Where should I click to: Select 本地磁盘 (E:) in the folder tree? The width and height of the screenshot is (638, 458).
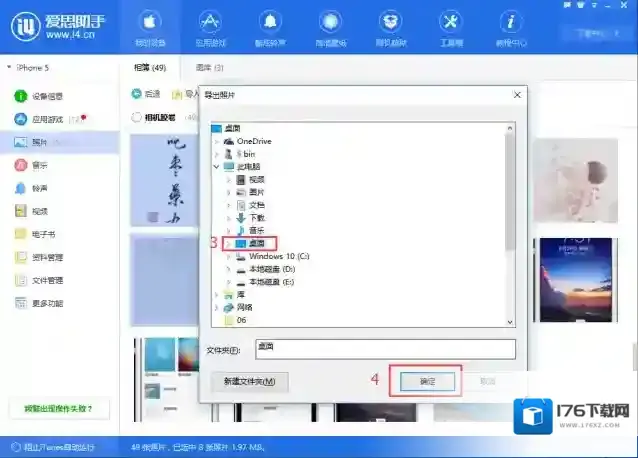(x=271, y=282)
